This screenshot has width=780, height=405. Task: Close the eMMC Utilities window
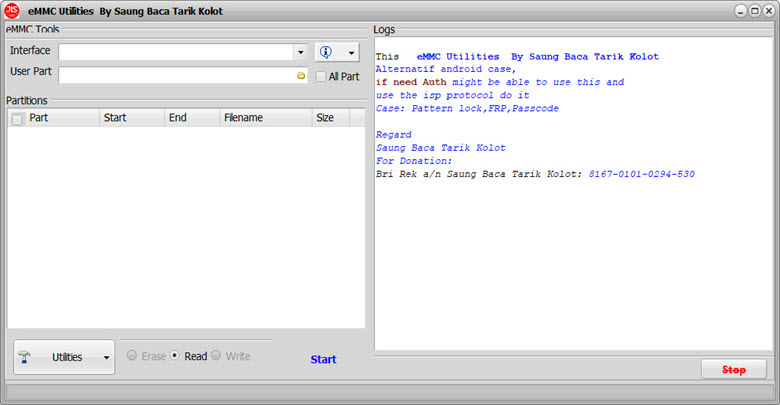(x=769, y=11)
